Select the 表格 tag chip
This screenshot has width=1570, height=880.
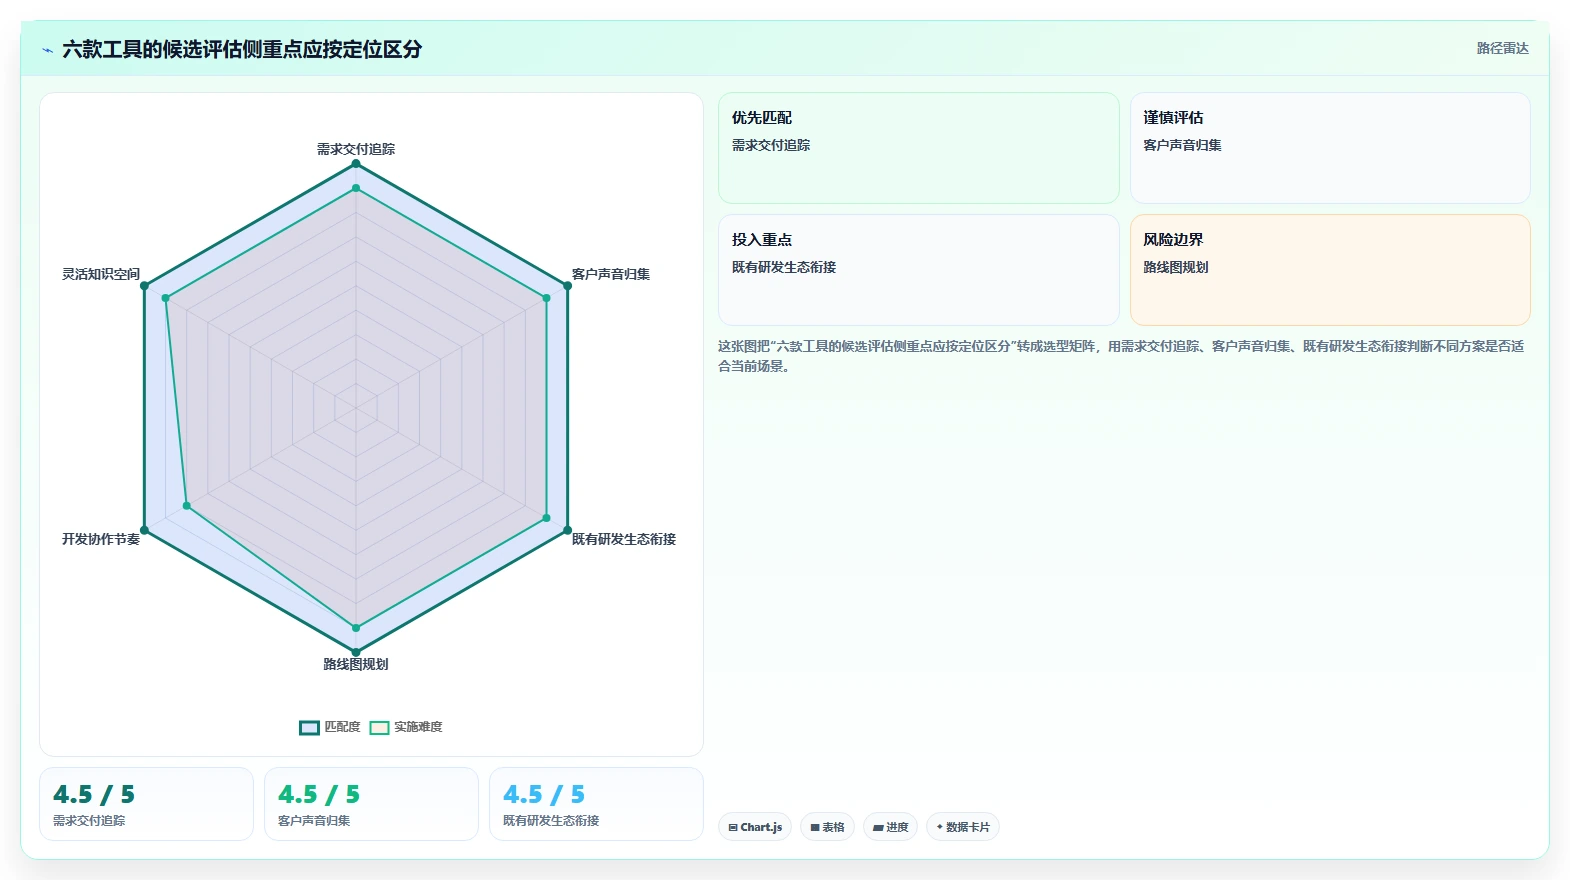827,827
